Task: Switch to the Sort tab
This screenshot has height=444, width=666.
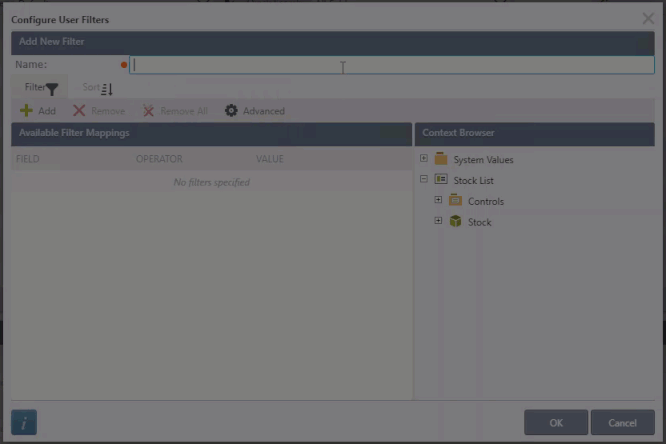Action: (x=97, y=88)
